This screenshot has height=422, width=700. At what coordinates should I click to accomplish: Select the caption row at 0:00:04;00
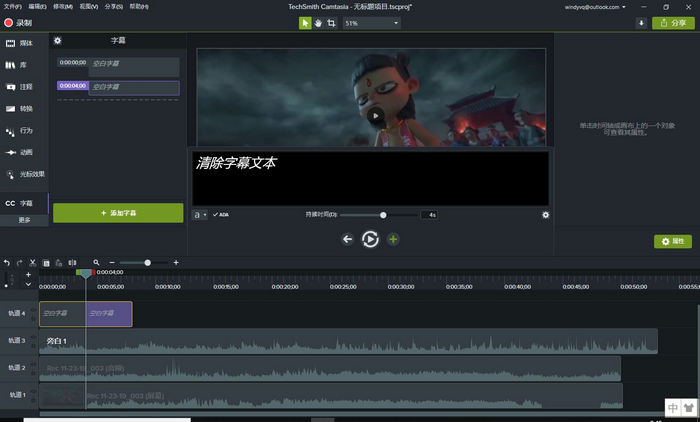pos(118,88)
